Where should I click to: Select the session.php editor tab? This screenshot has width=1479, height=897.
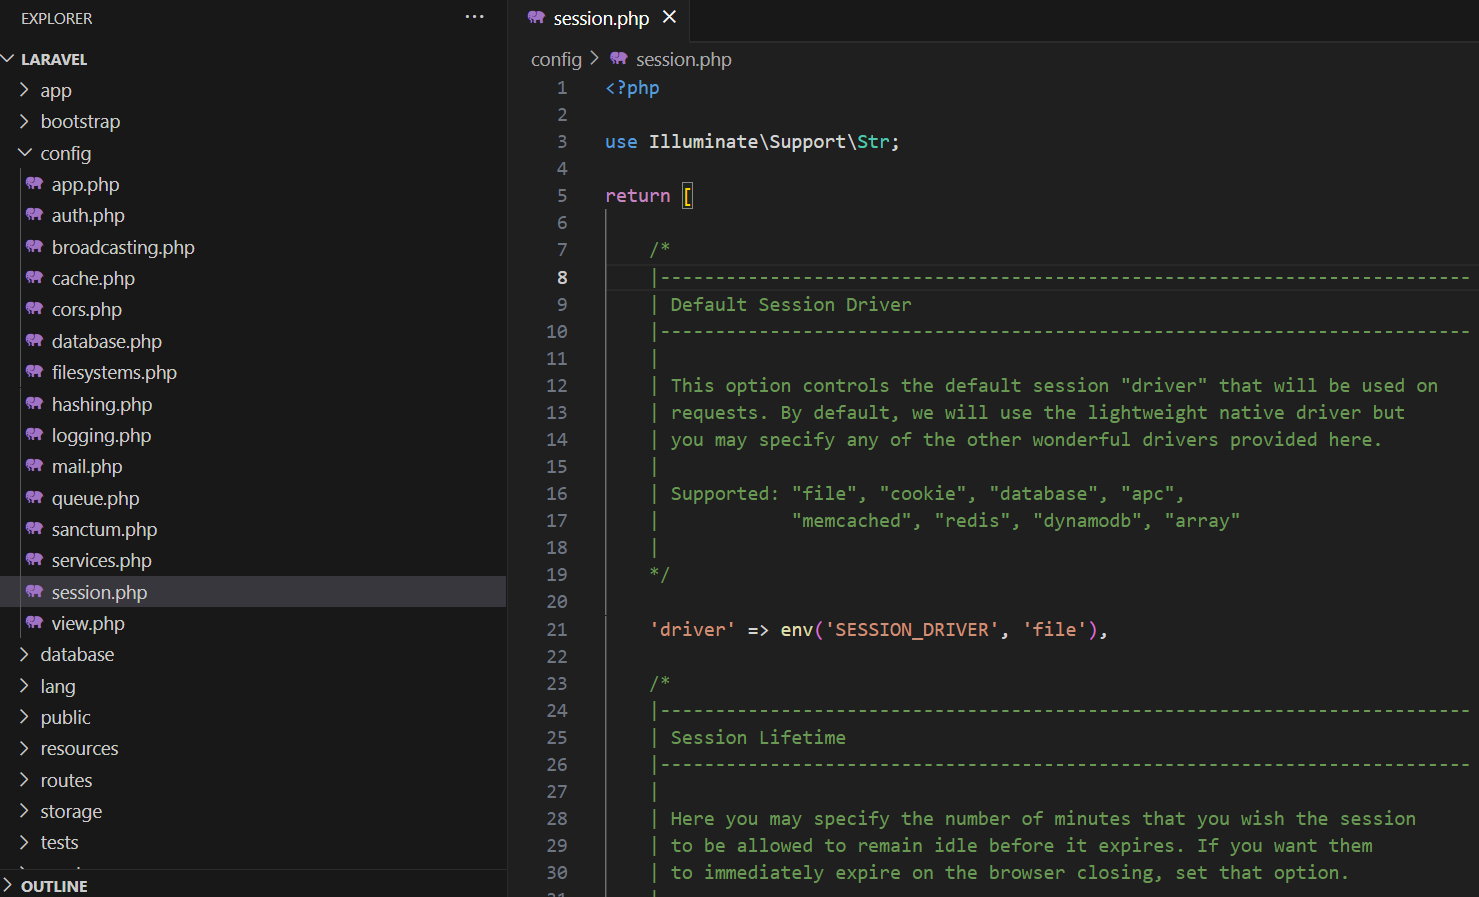tap(601, 19)
